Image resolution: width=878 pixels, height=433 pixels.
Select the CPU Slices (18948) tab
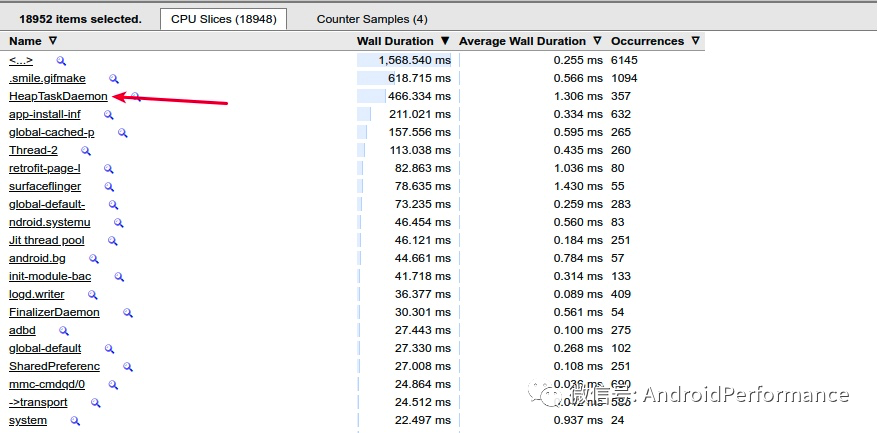(223, 19)
